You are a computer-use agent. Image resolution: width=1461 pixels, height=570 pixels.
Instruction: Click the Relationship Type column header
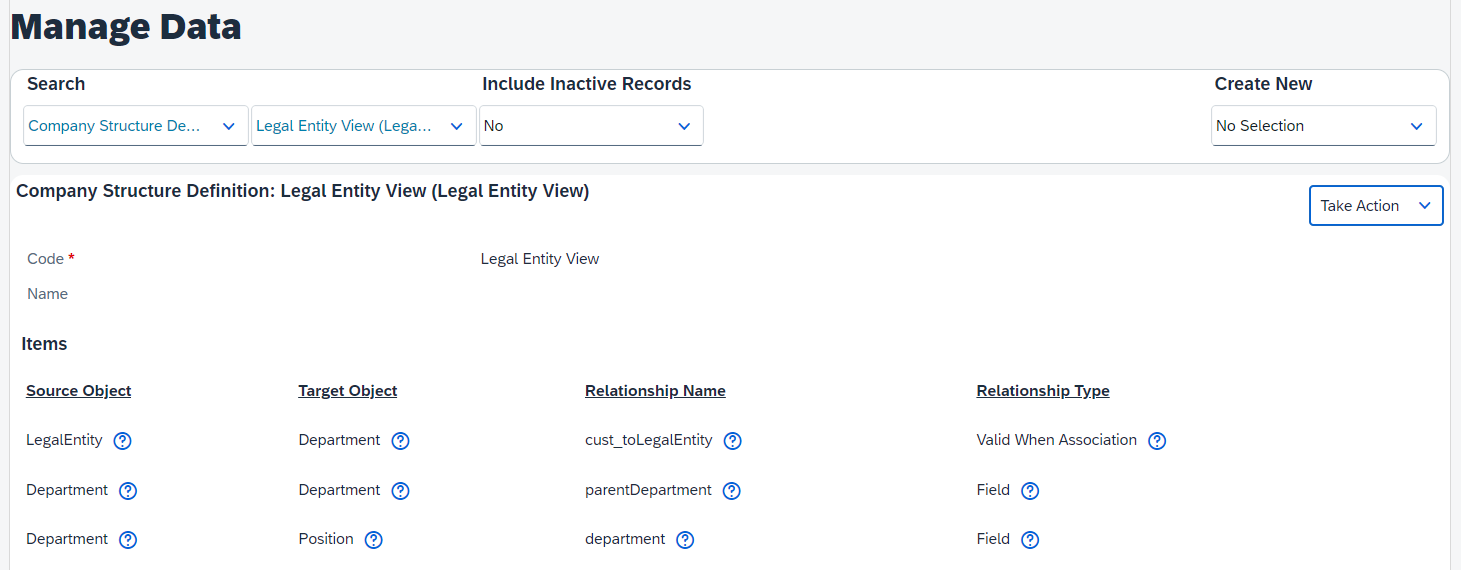coord(1043,391)
